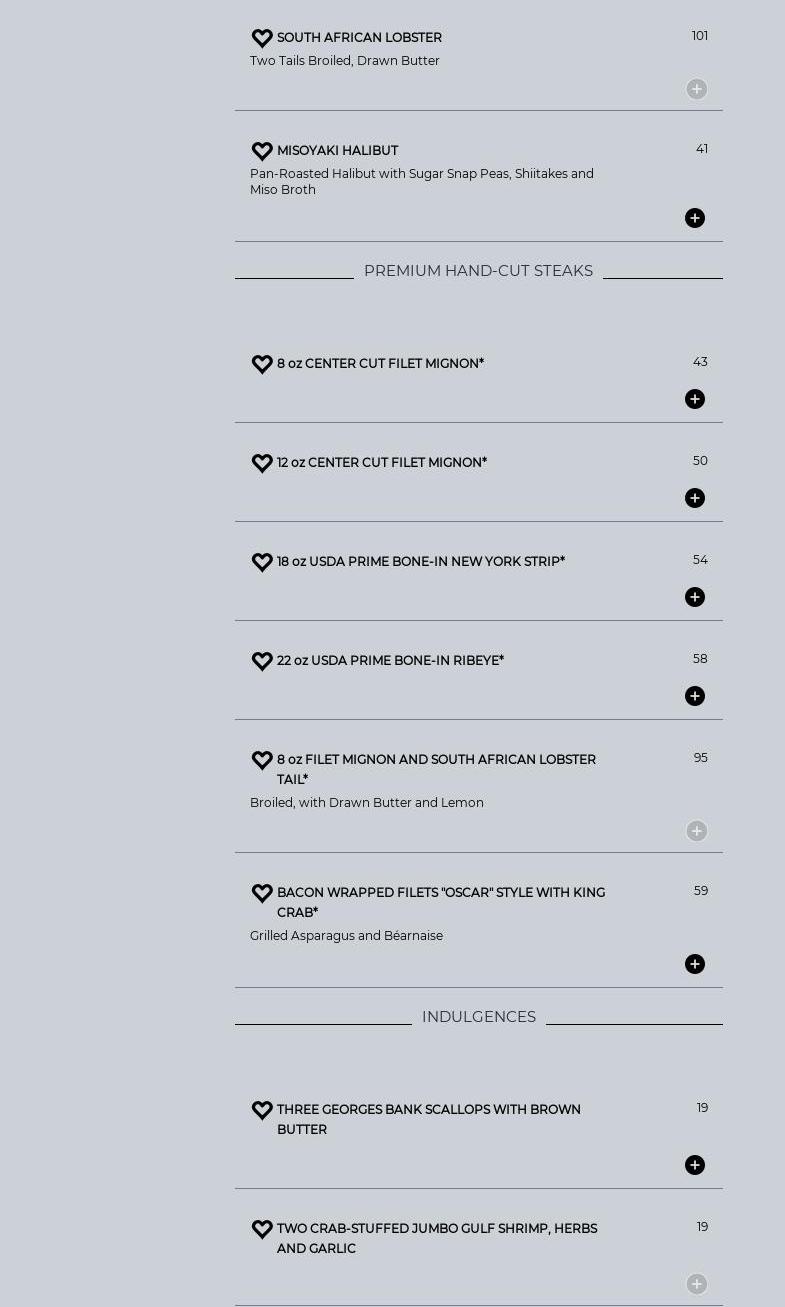Favorite the South African Lobster heart icon
785x1307 pixels.
tap(262, 38)
